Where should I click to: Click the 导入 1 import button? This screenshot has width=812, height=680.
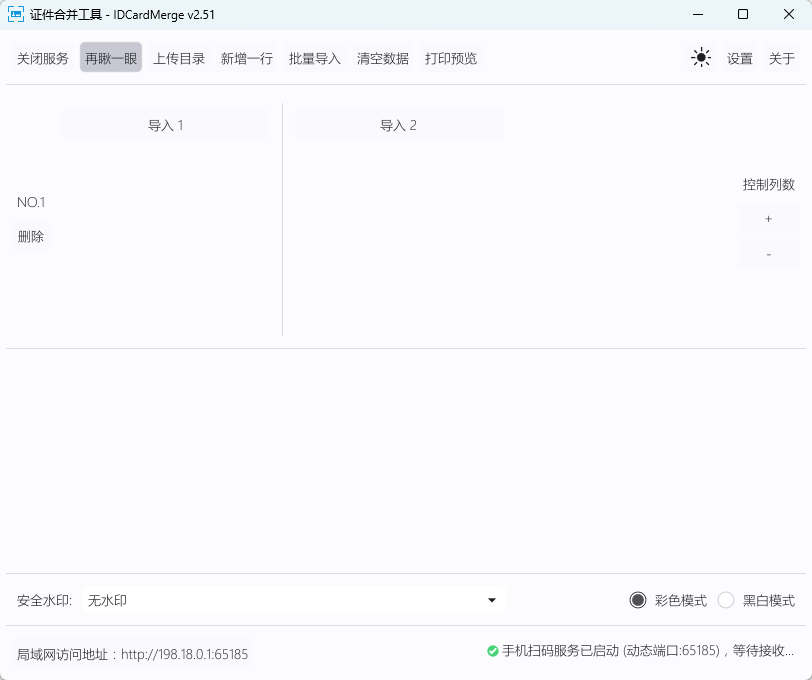pyautogui.click(x=166, y=125)
